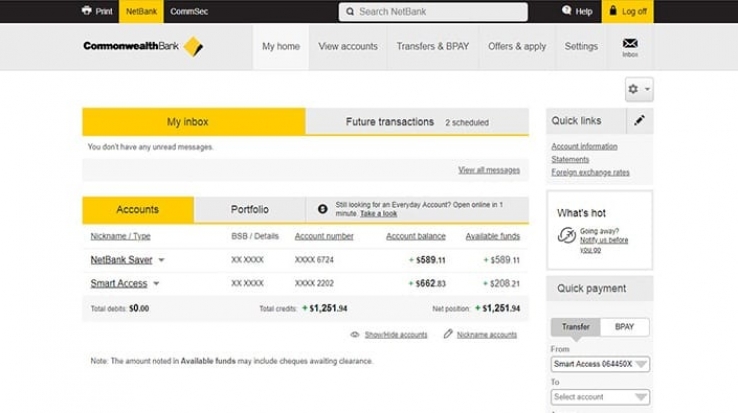738x413 pixels.
Task: Click the Going away travel icon
Action: [566, 236]
